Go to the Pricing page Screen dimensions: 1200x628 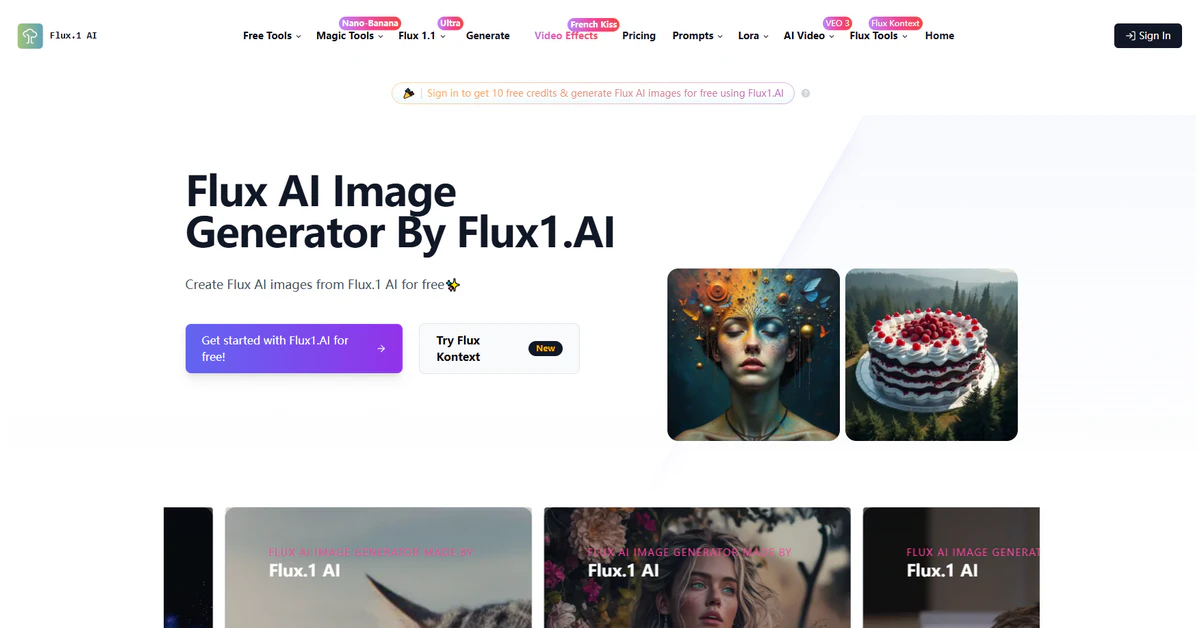point(639,36)
